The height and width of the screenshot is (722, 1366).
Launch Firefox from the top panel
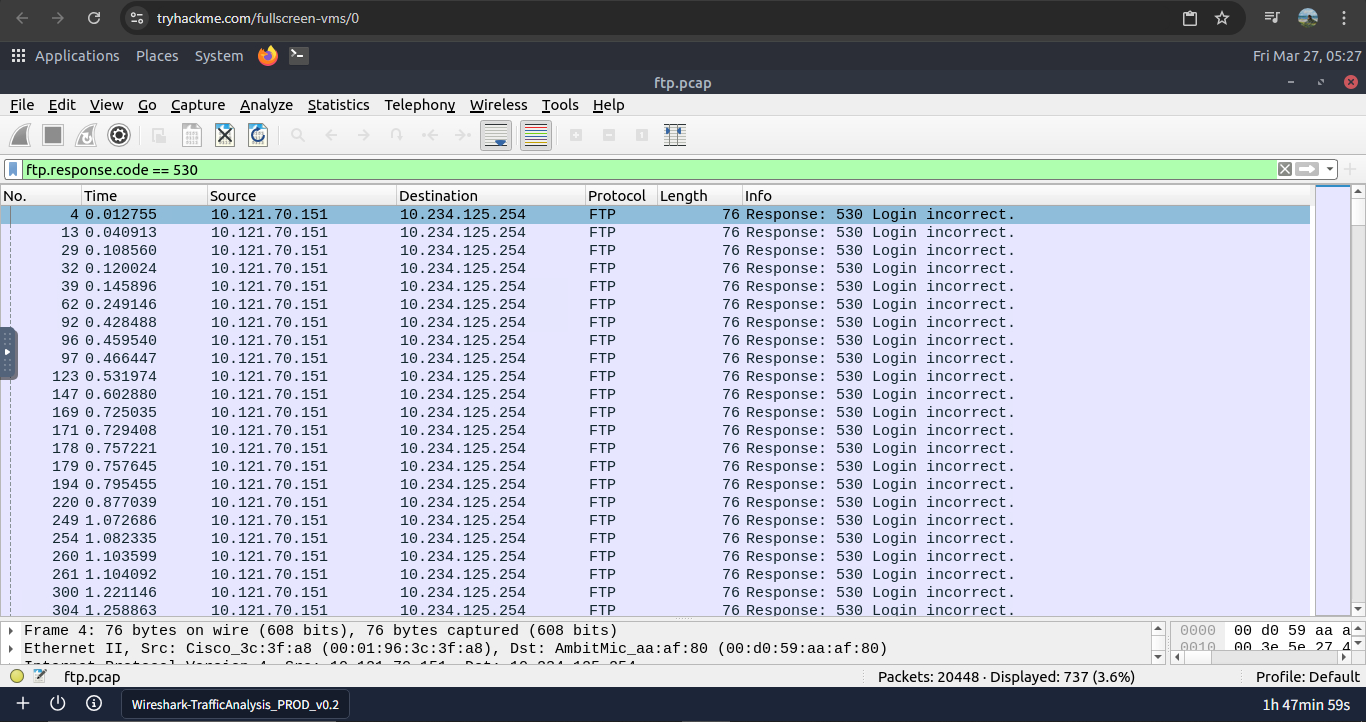267,56
